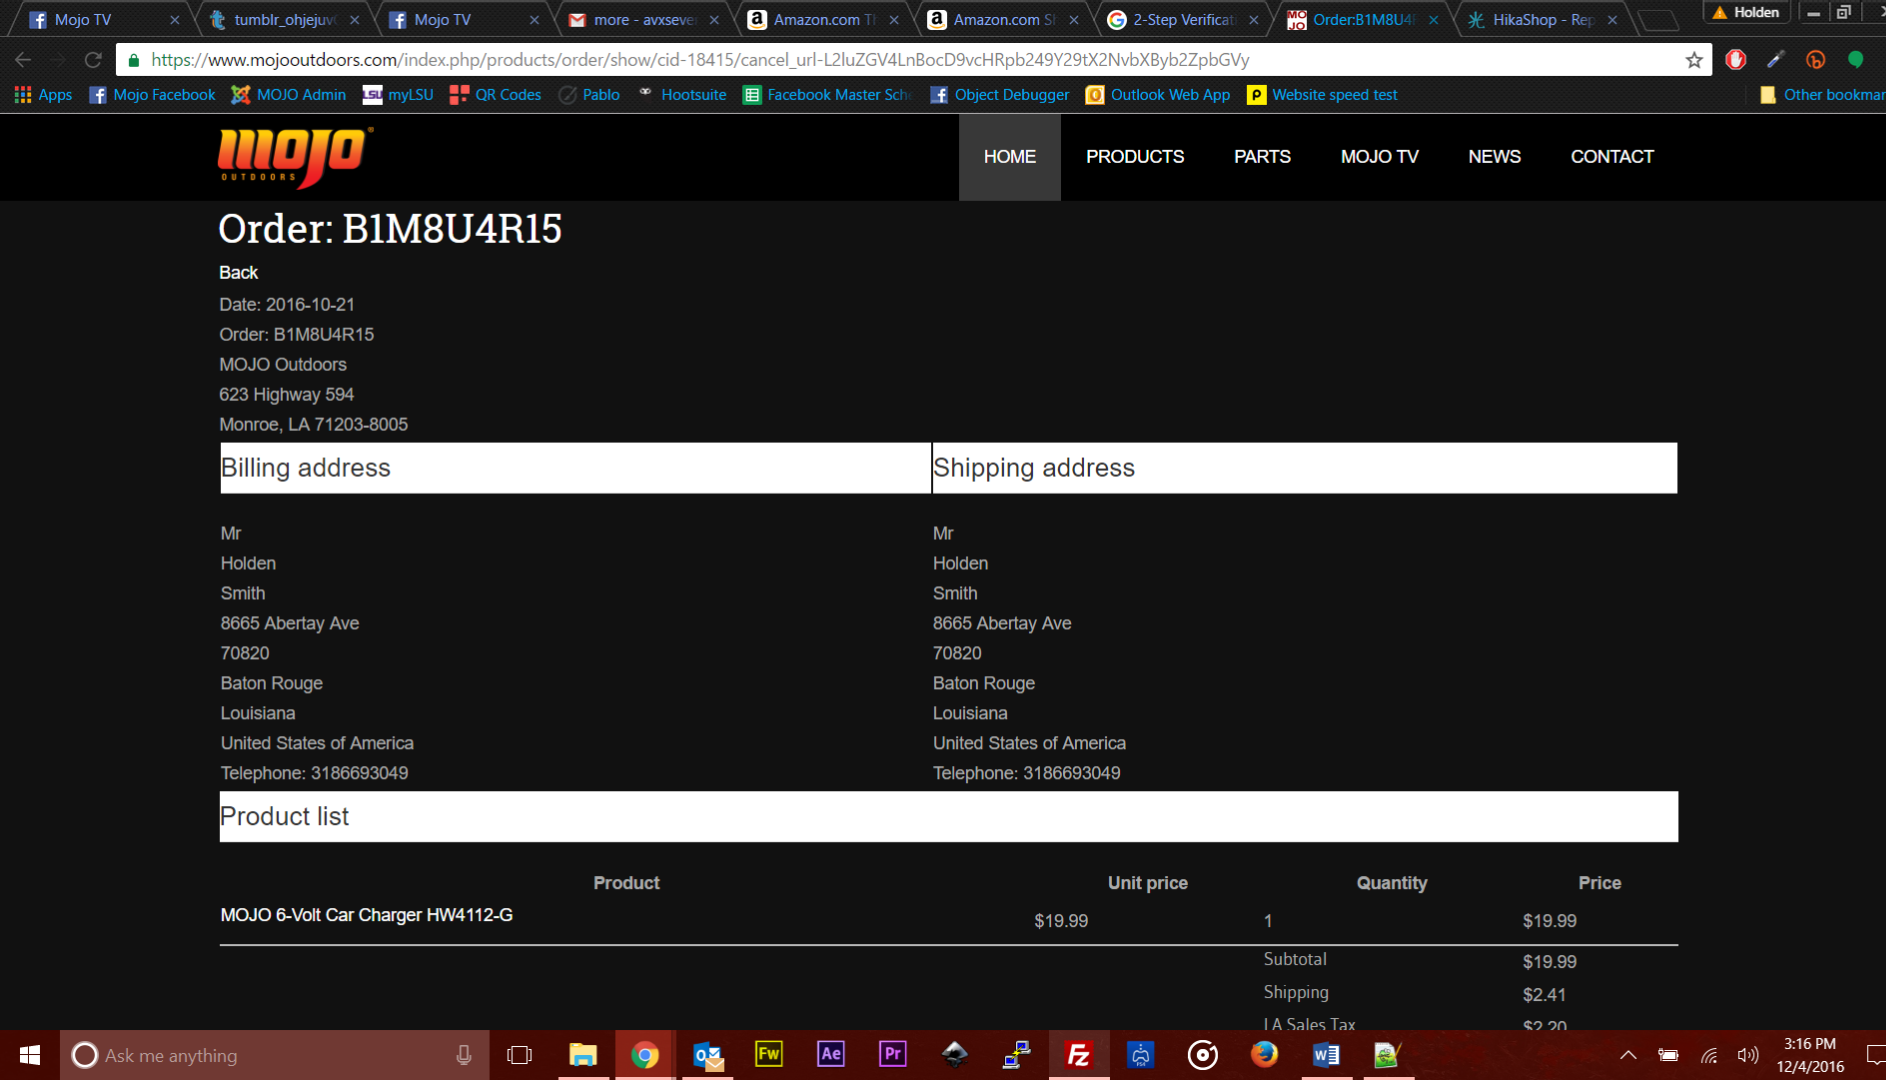Bookmark this page with the star icon
The image size is (1886, 1080).
[x=1694, y=60]
